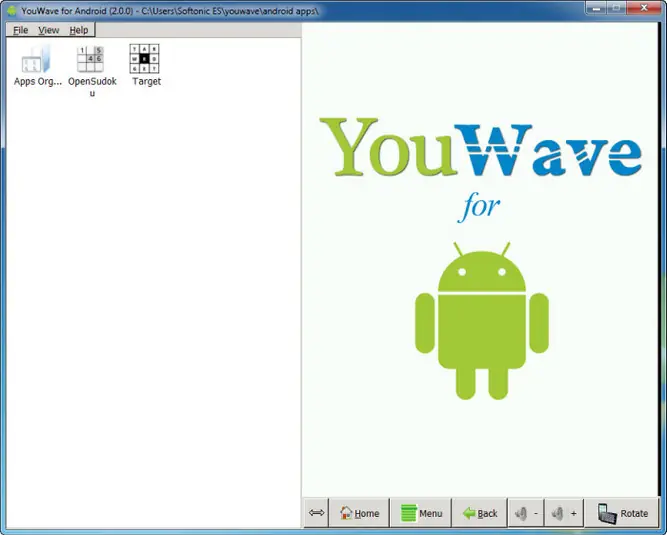Open the Apps Organizer app icon
The height and width of the screenshot is (535, 667).
(36, 59)
